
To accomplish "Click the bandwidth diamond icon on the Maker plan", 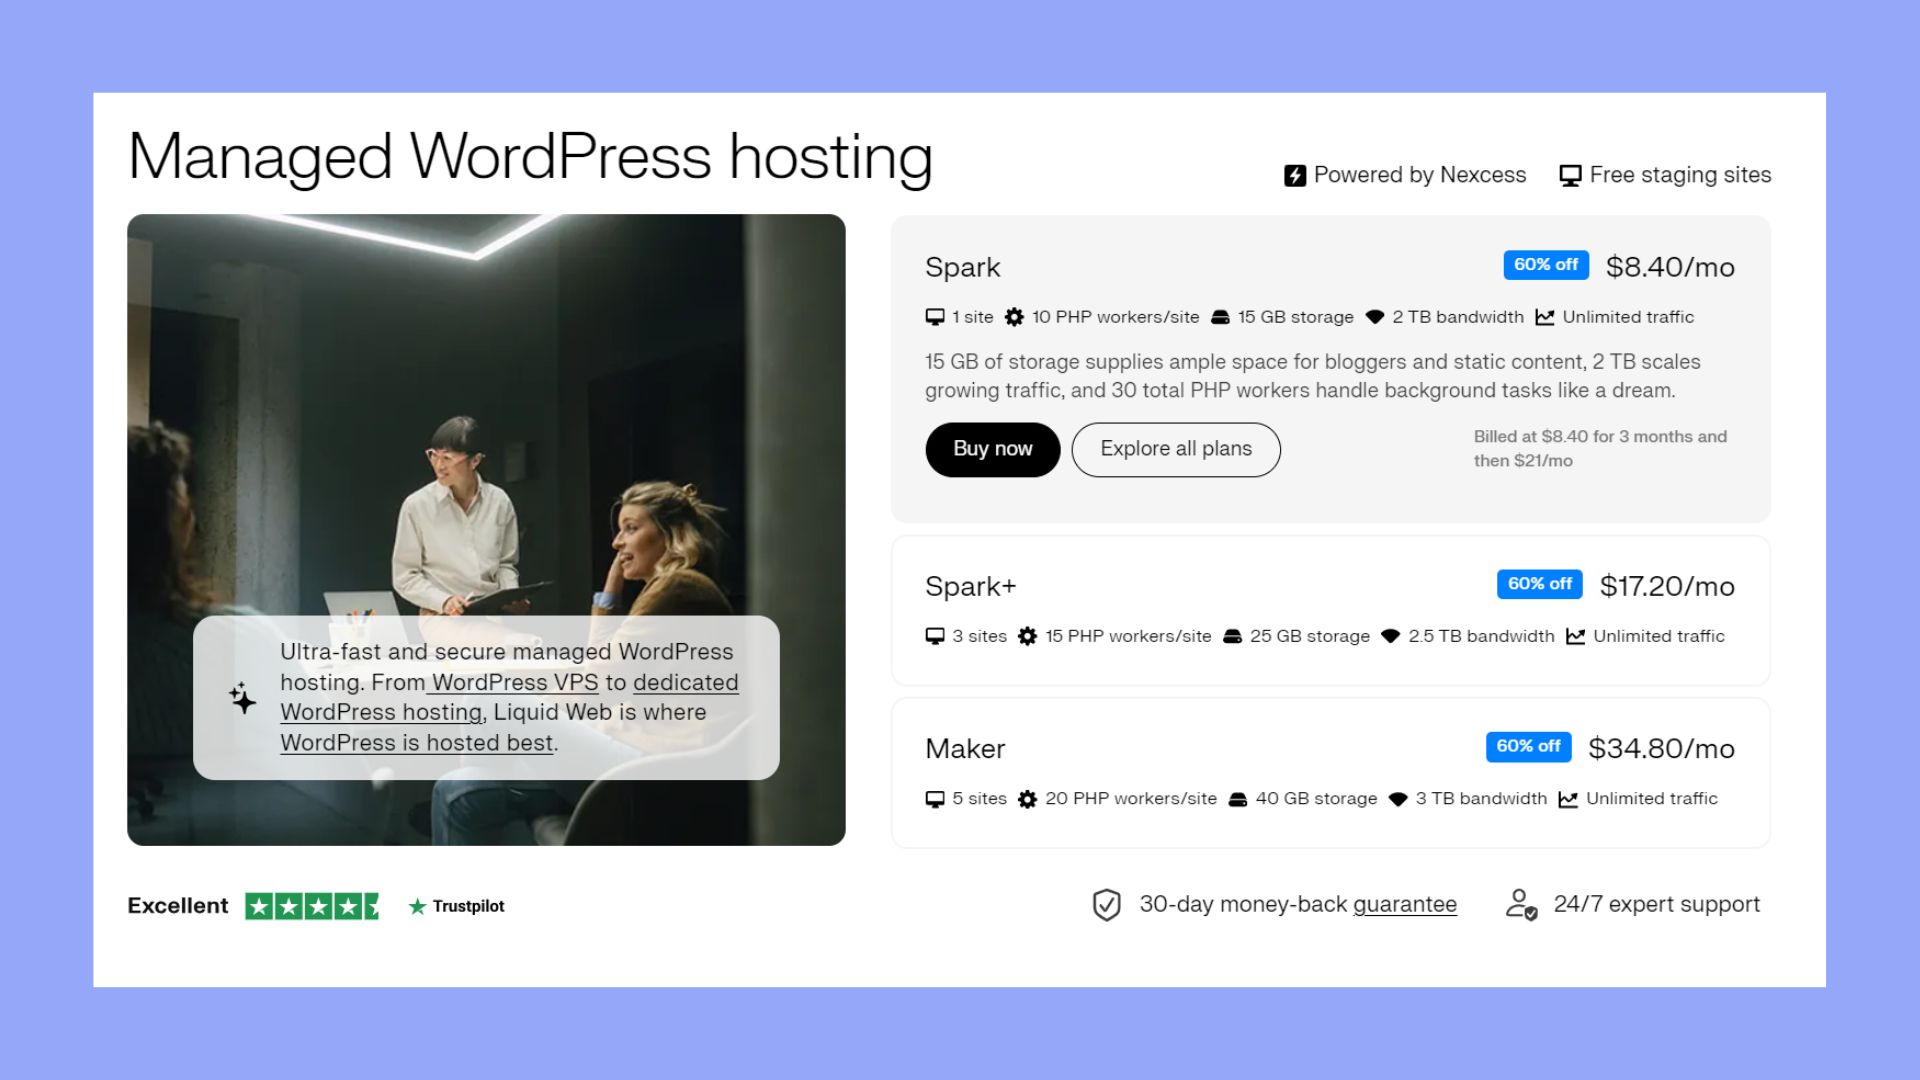I will [1397, 799].
